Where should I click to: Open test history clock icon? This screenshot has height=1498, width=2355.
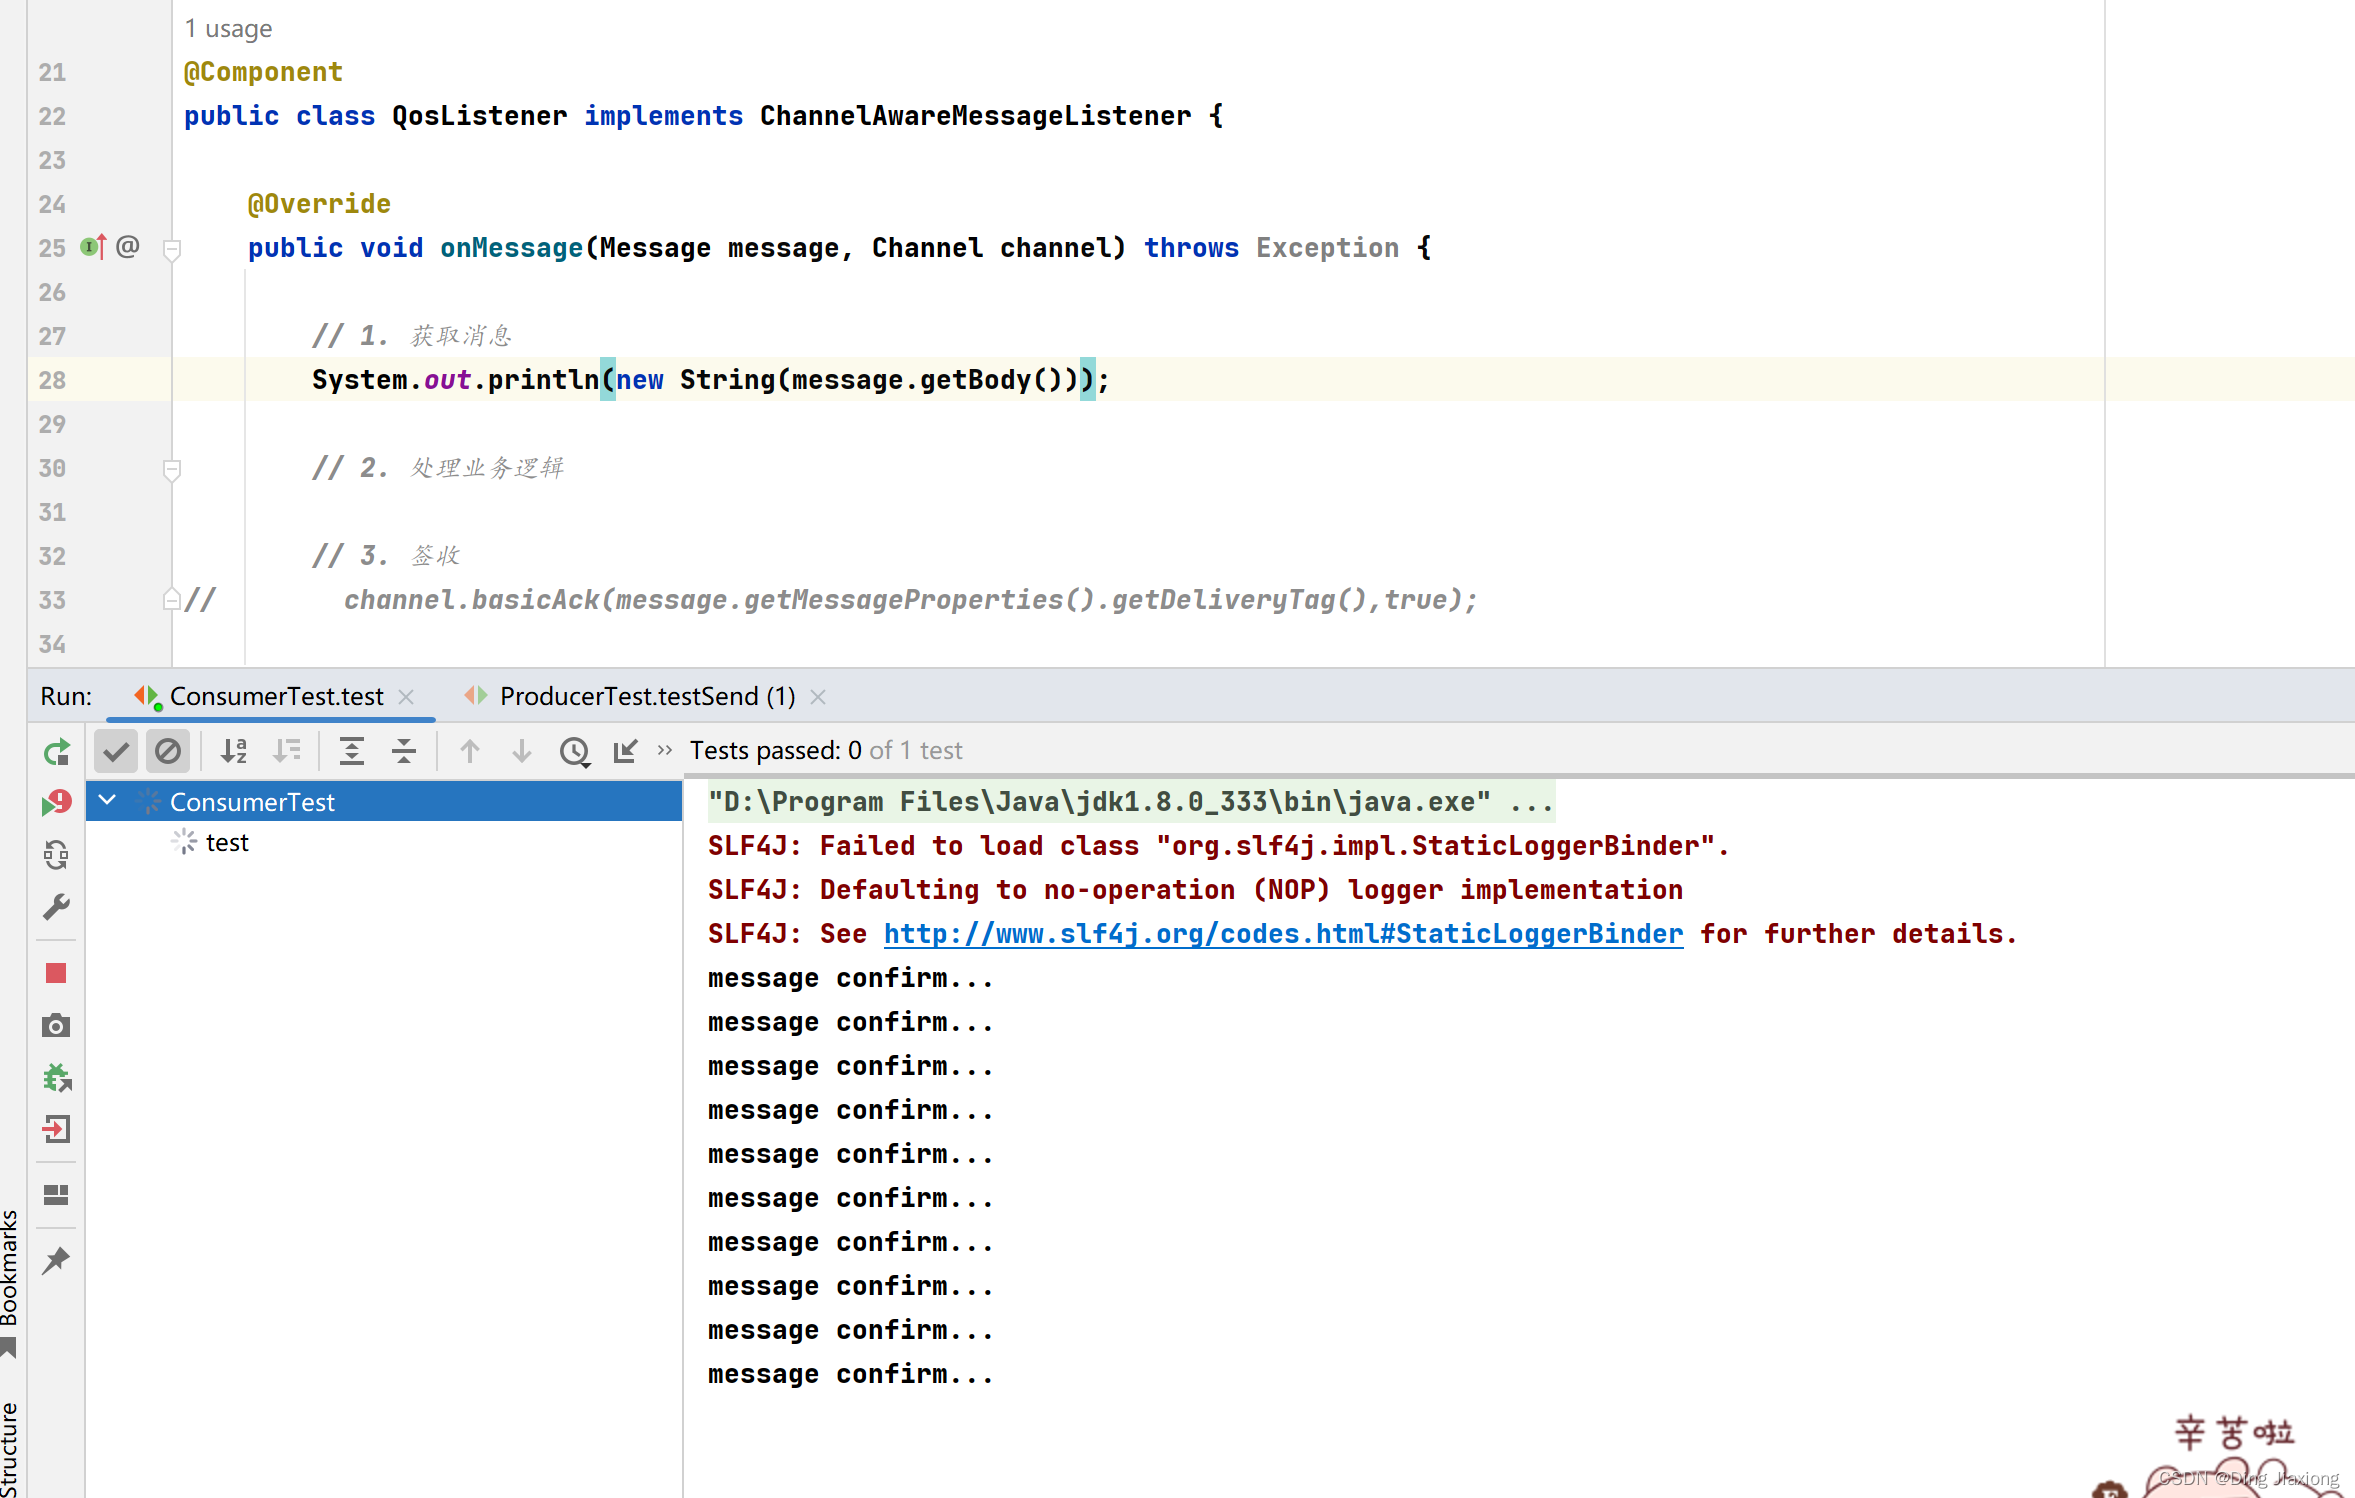pyautogui.click(x=574, y=751)
